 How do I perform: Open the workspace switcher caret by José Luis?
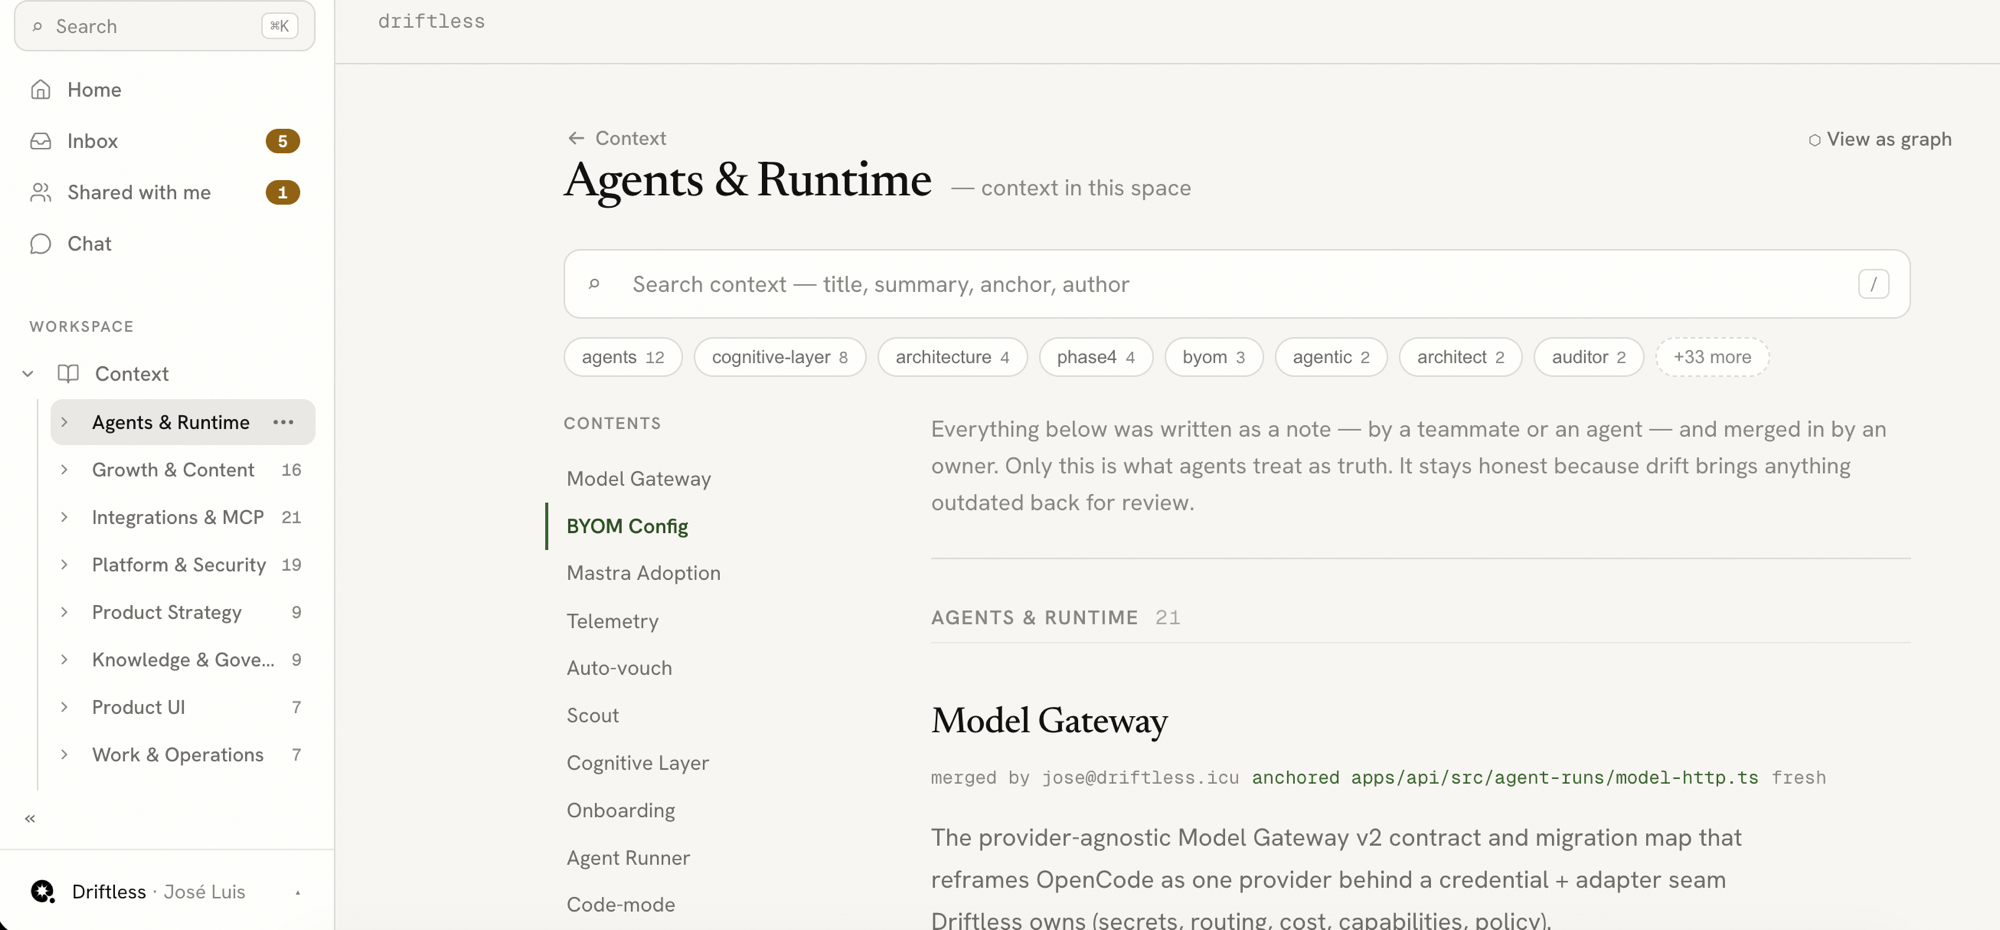[298, 892]
